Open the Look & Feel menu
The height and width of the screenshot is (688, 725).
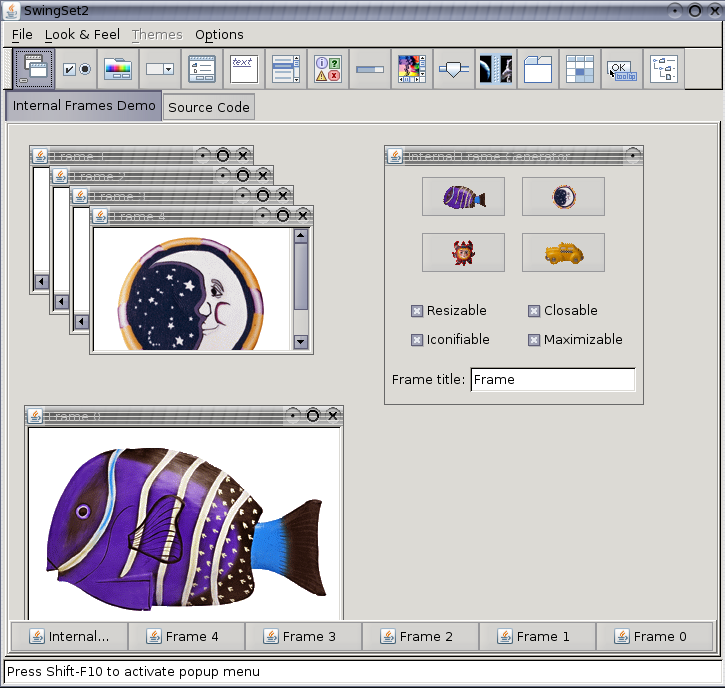click(82, 34)
